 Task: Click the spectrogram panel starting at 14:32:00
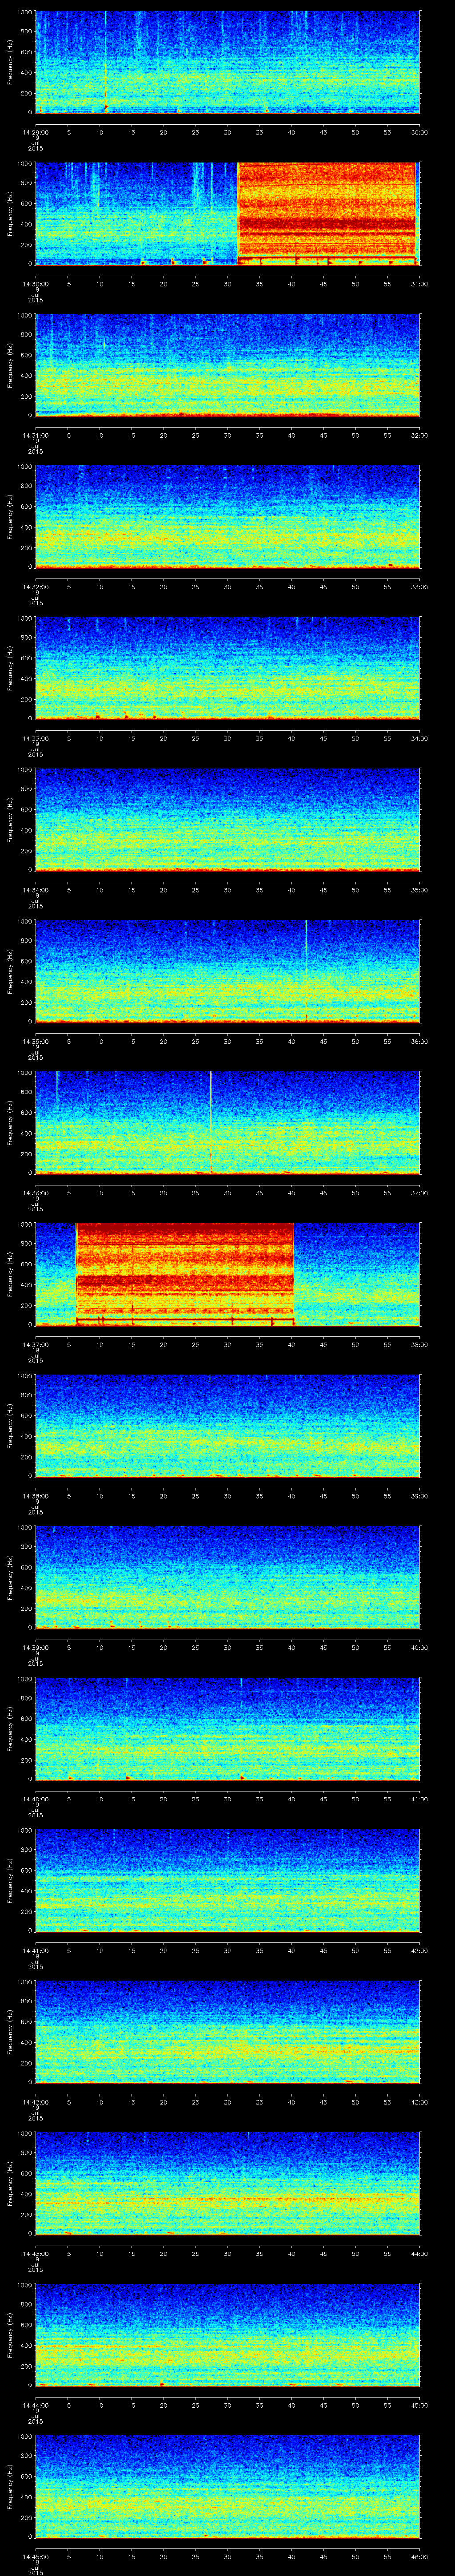(227, 516)
